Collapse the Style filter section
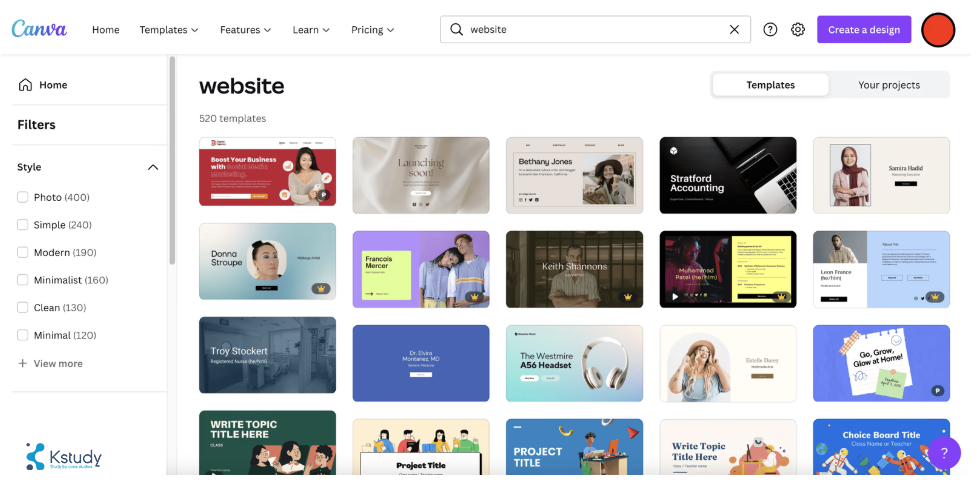The height and width of the screenshot is (497, 977). click(x=153, y=168)
